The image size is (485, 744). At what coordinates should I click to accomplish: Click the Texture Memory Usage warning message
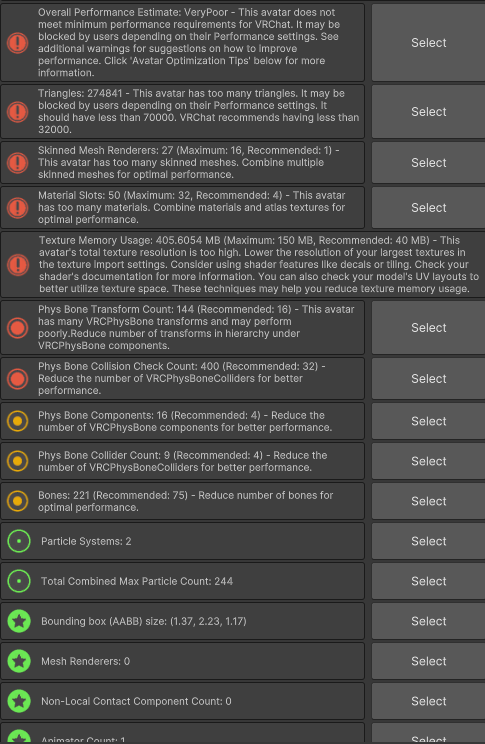click(259, 265)
